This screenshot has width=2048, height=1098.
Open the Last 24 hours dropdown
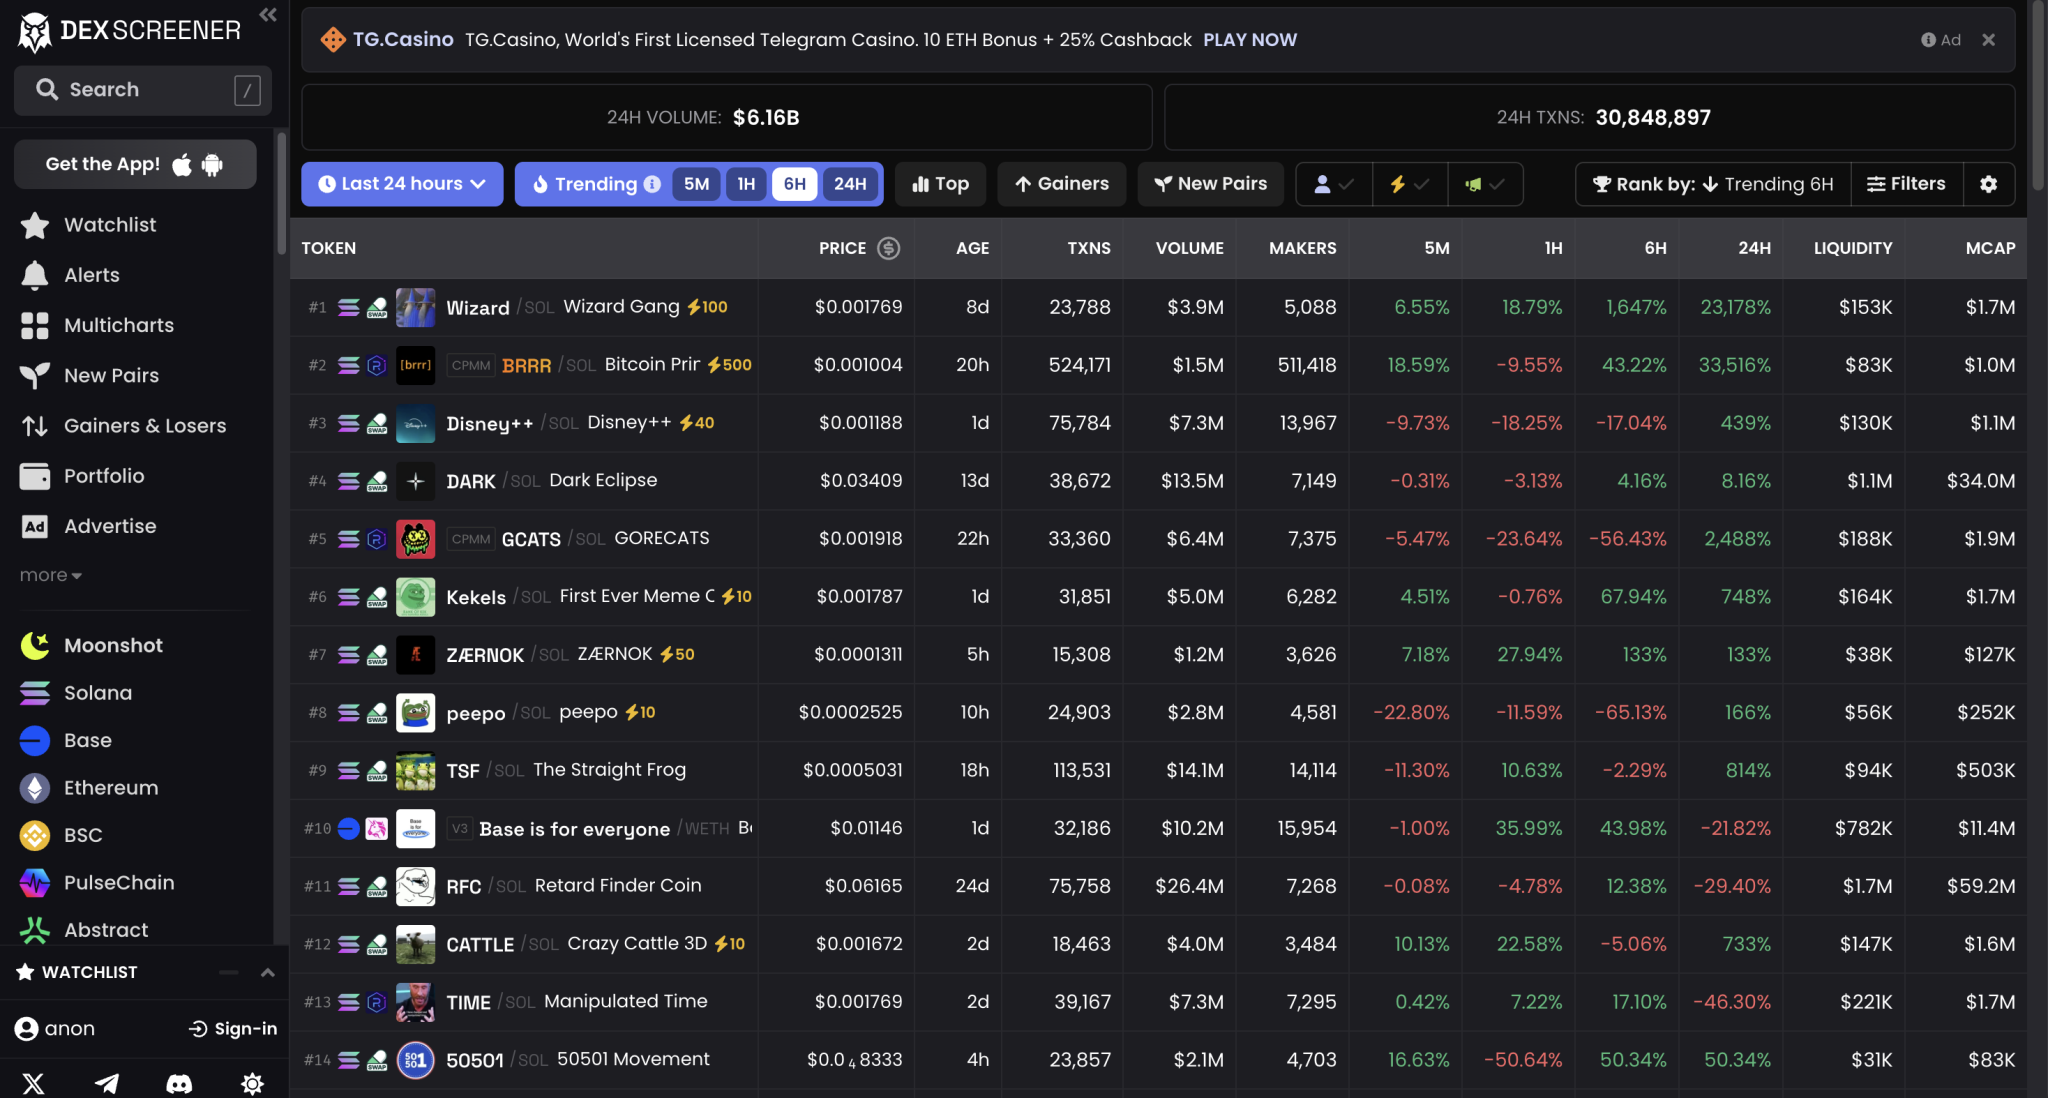402,184
